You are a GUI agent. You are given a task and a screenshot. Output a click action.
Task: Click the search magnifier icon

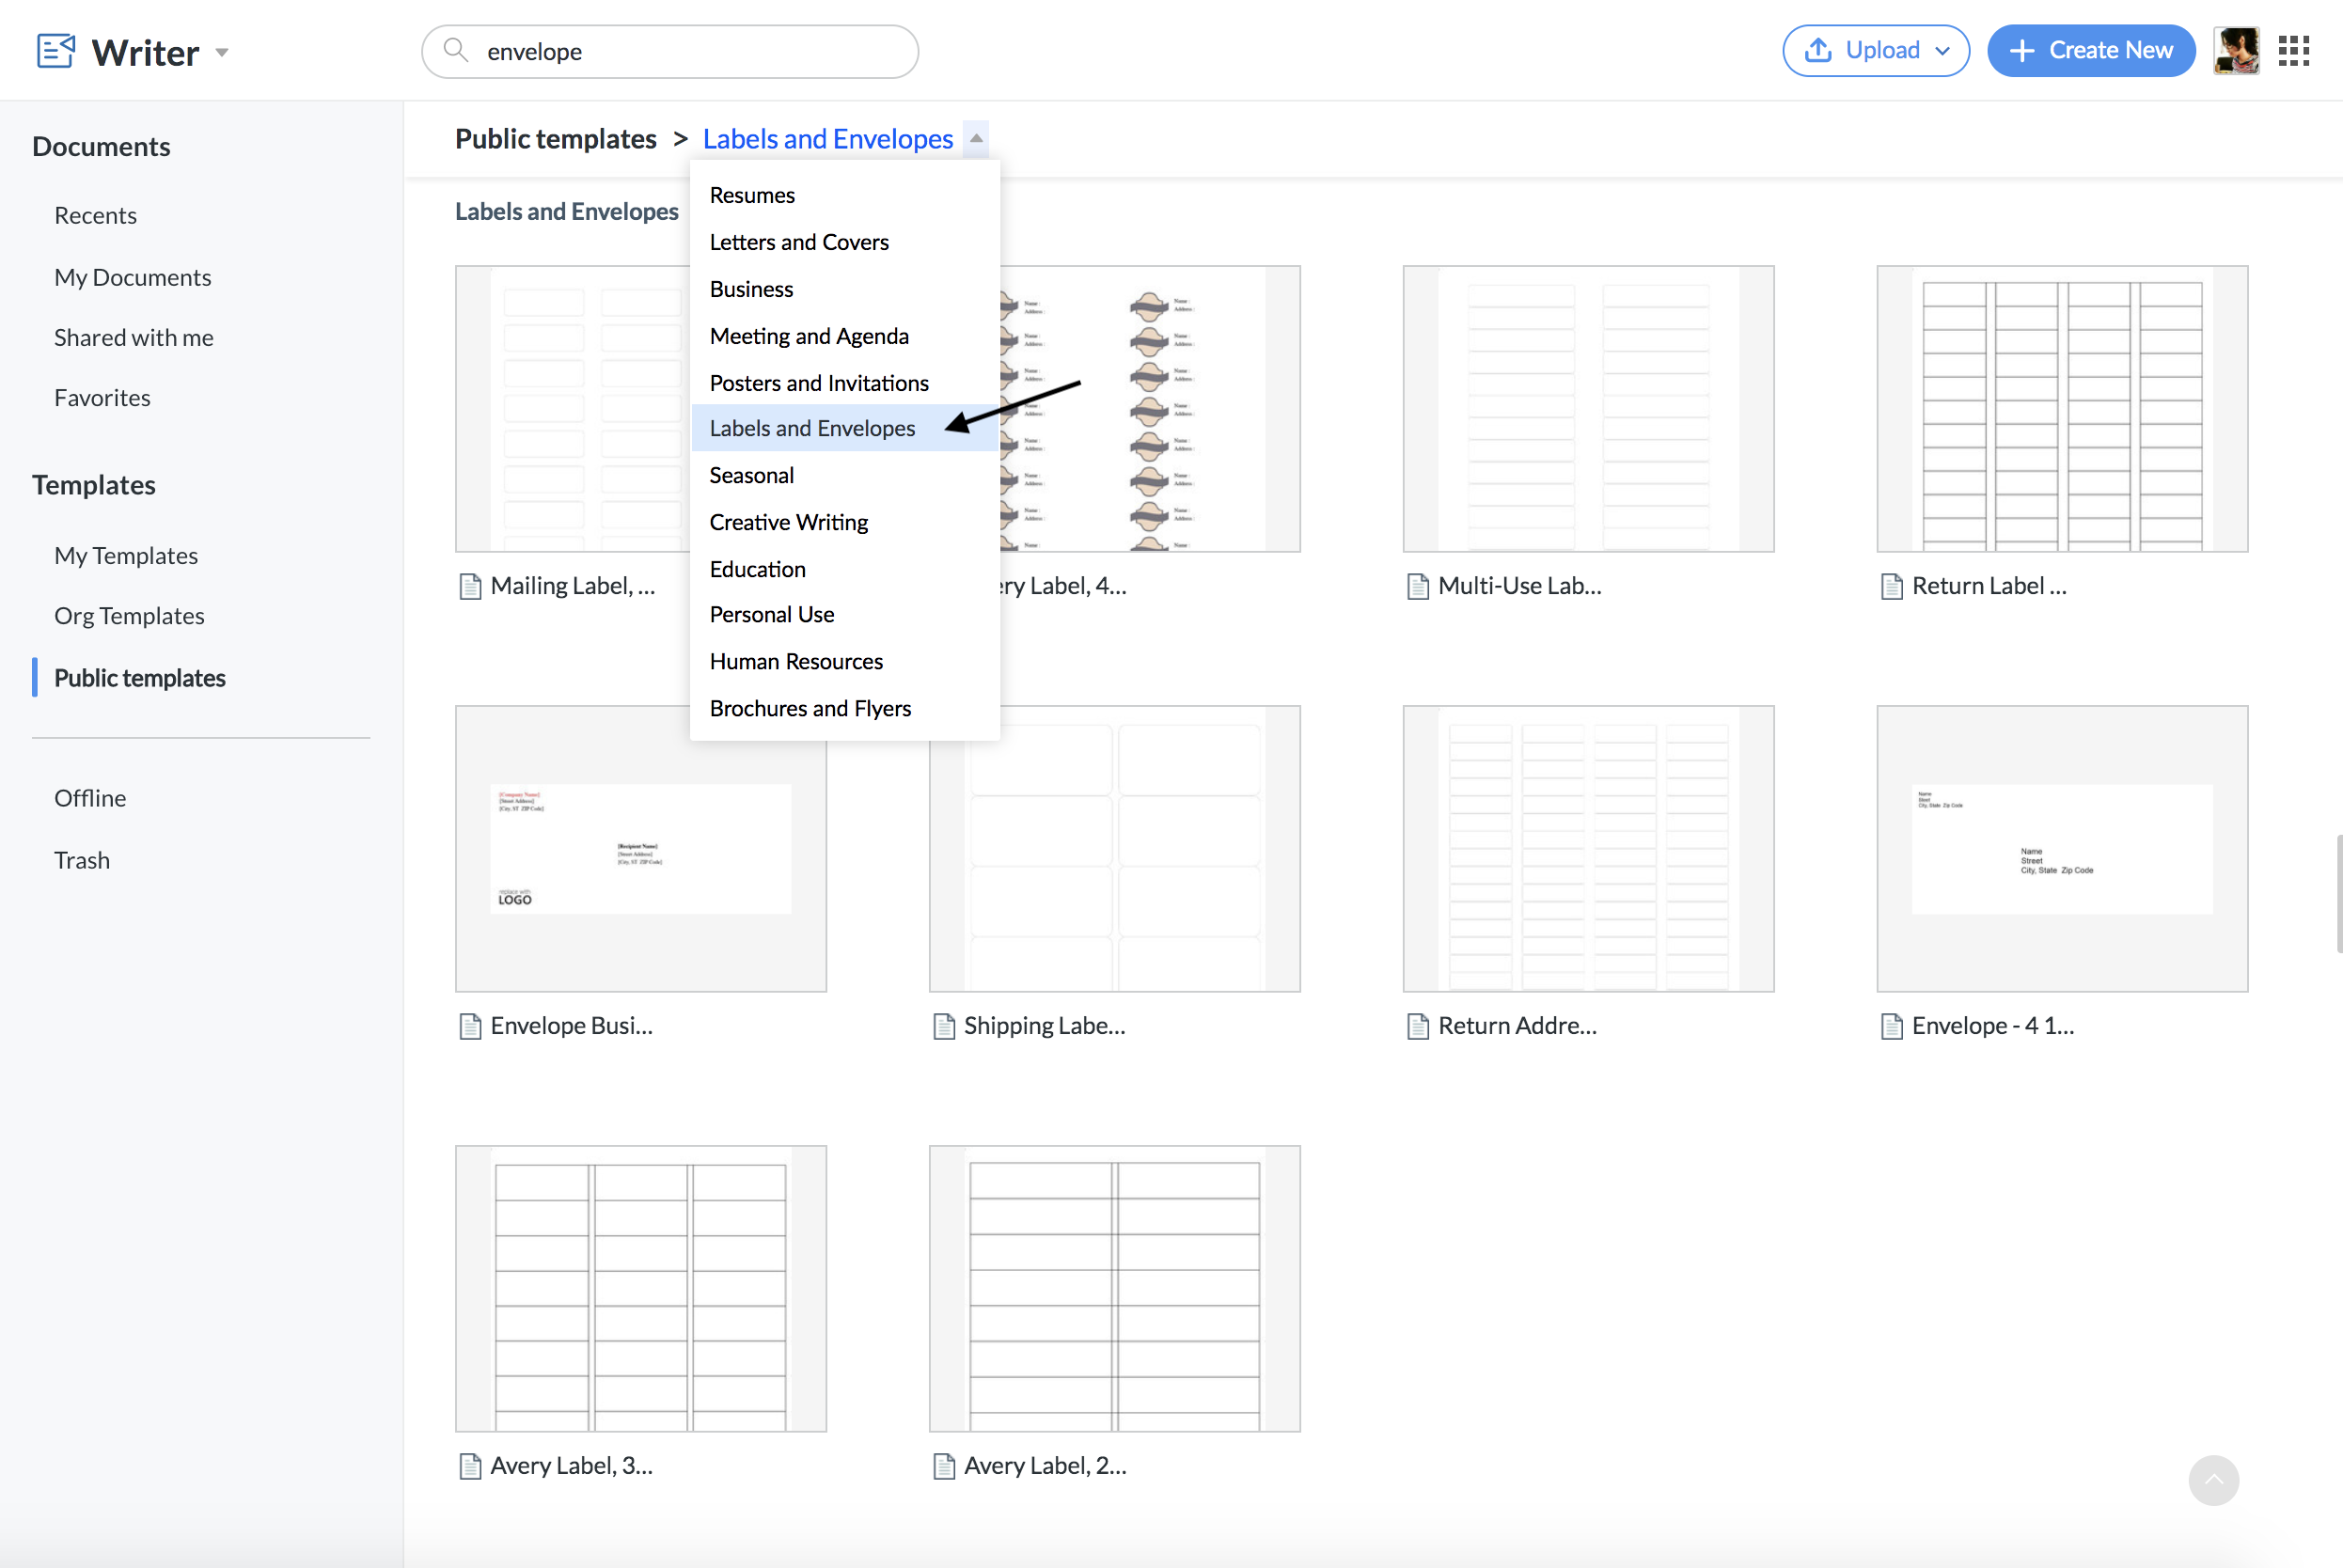coord(456,50)
